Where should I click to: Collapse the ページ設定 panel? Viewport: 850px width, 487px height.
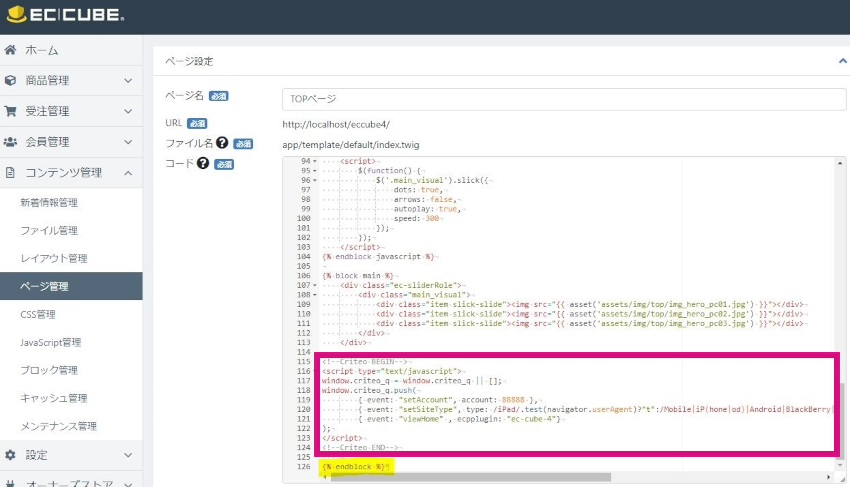click(x=842, y=61)
